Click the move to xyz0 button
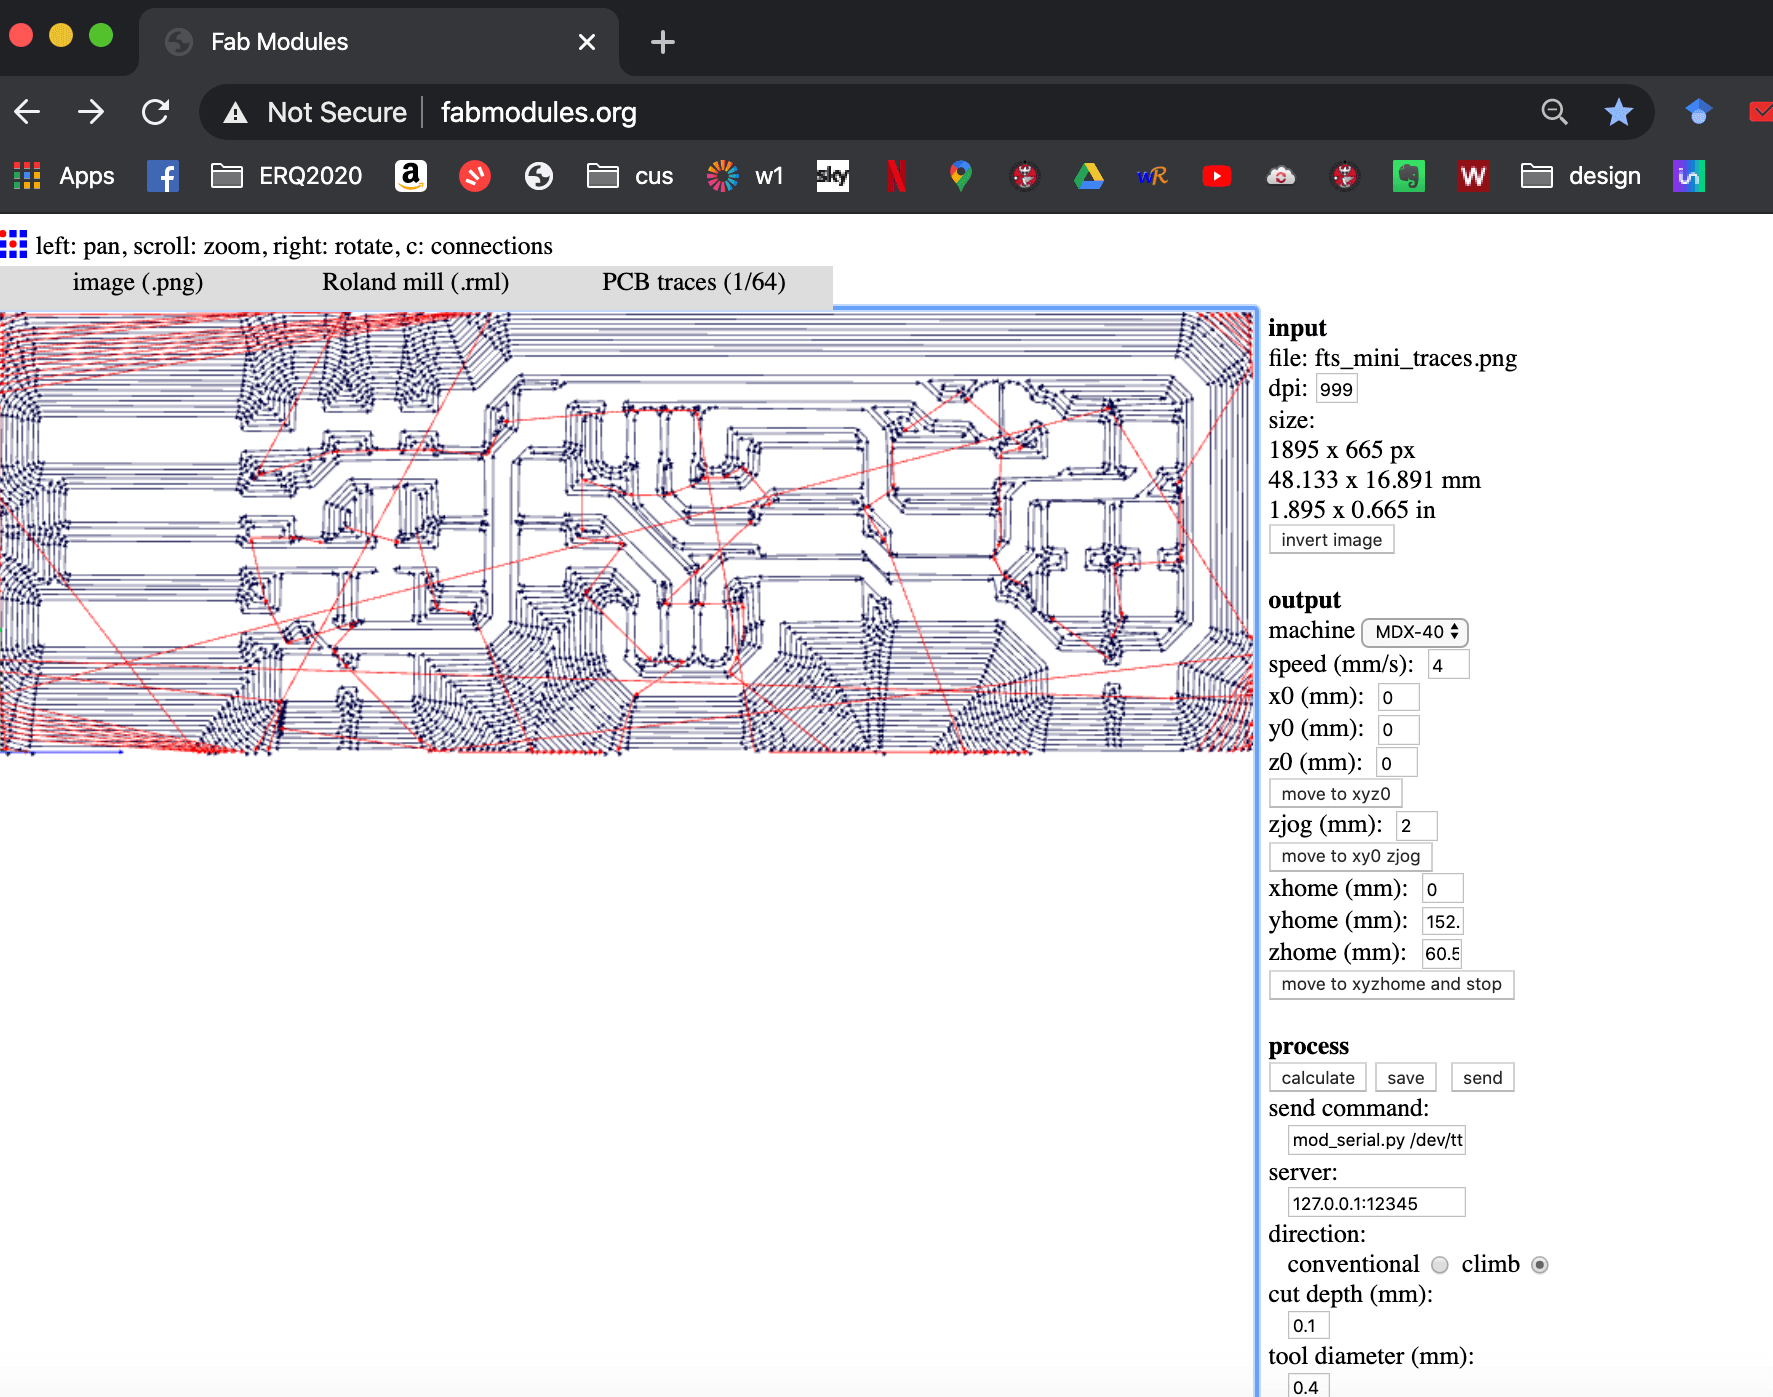The image size is (1773, 1397). coord(1336,794)
